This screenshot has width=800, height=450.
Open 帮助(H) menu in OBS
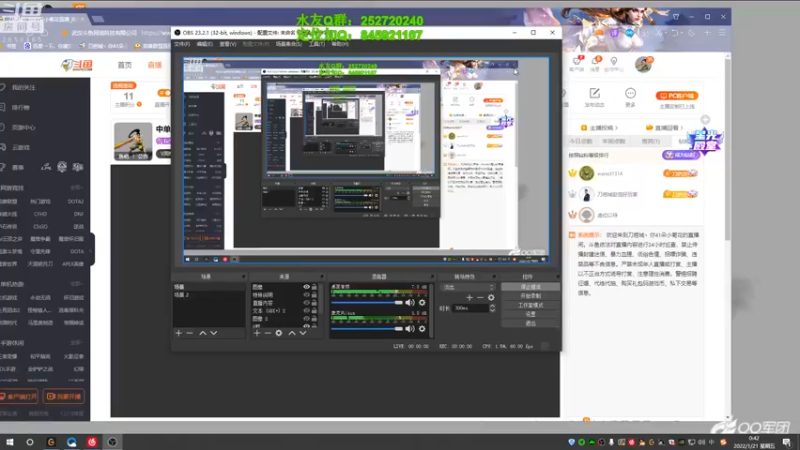tap(340, 44)
